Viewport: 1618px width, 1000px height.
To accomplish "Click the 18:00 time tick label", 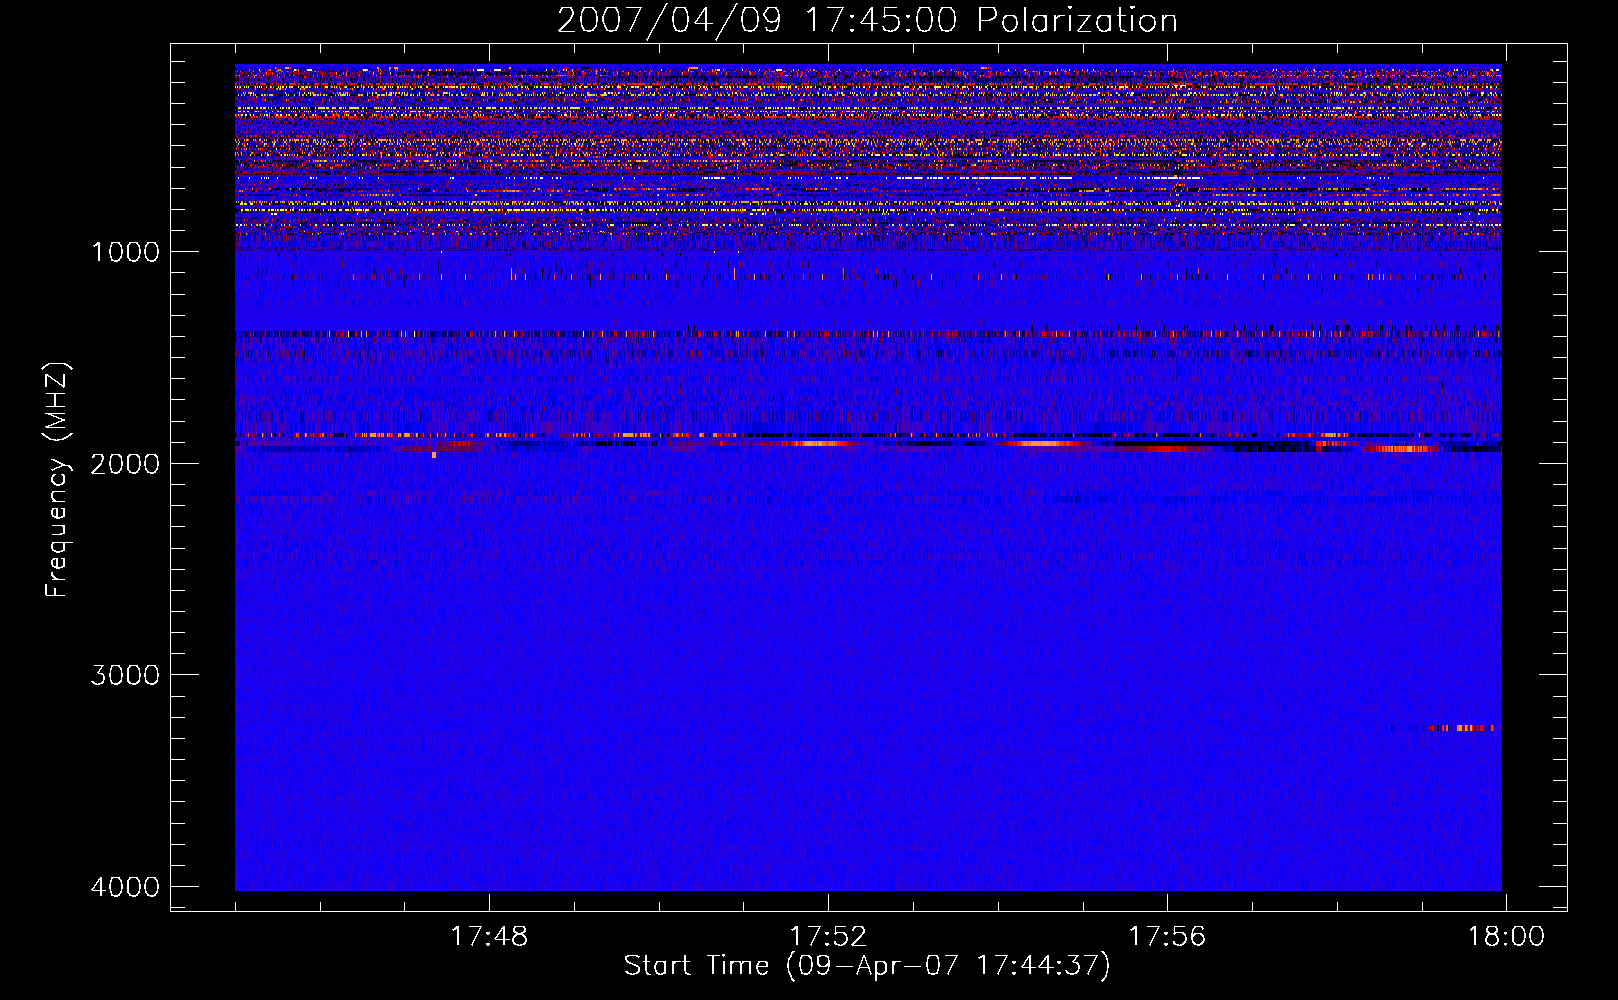I will (x=1506, y=937).
